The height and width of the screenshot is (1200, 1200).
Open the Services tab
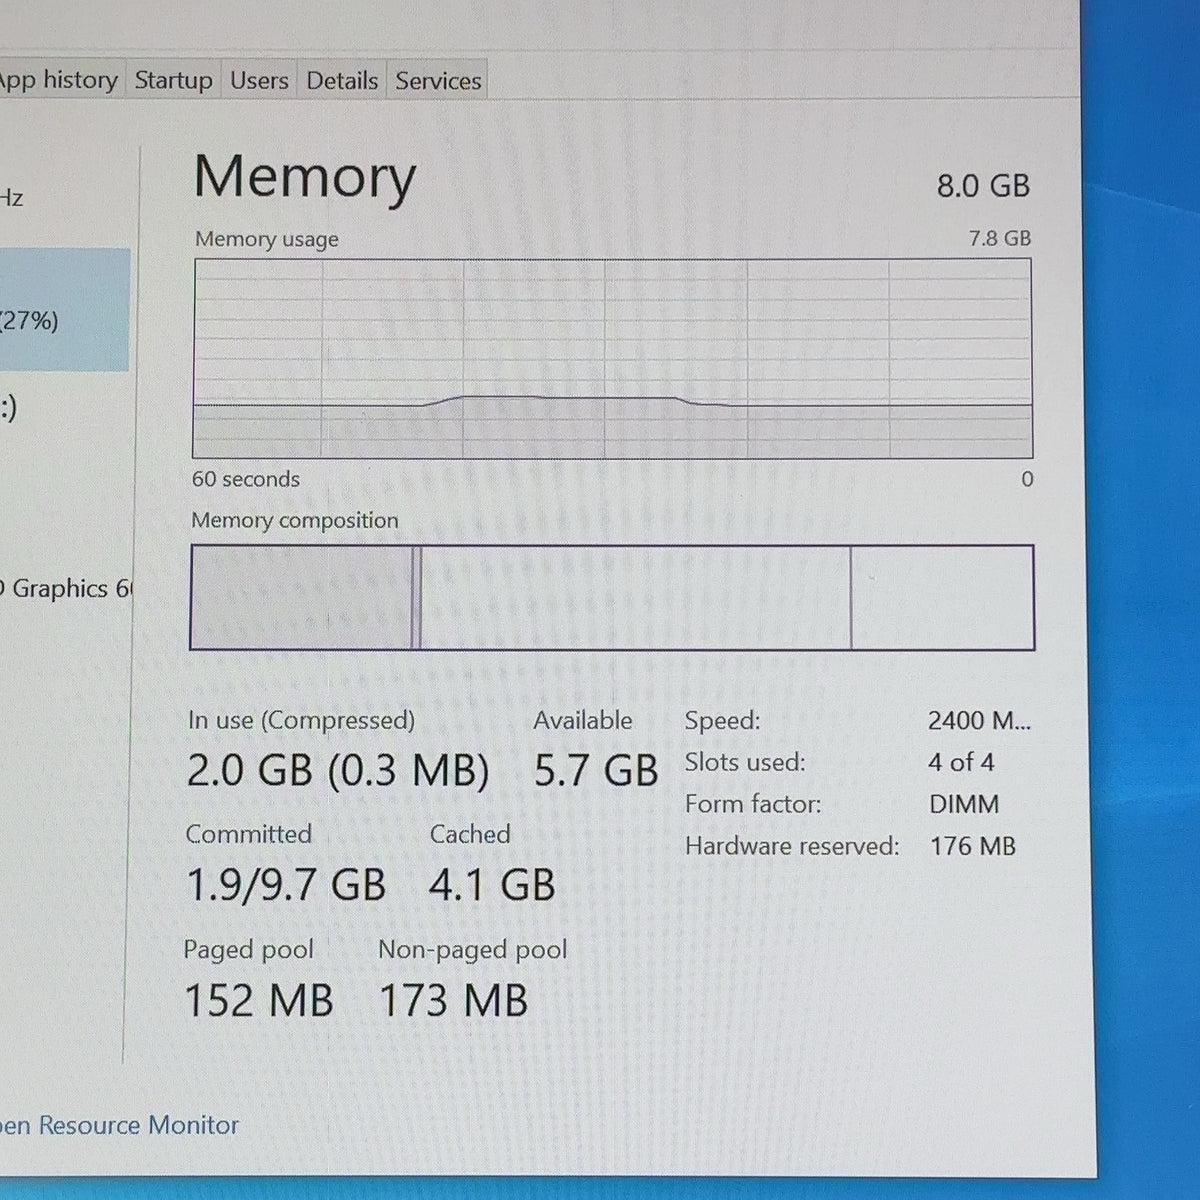(x=438, y=81)
